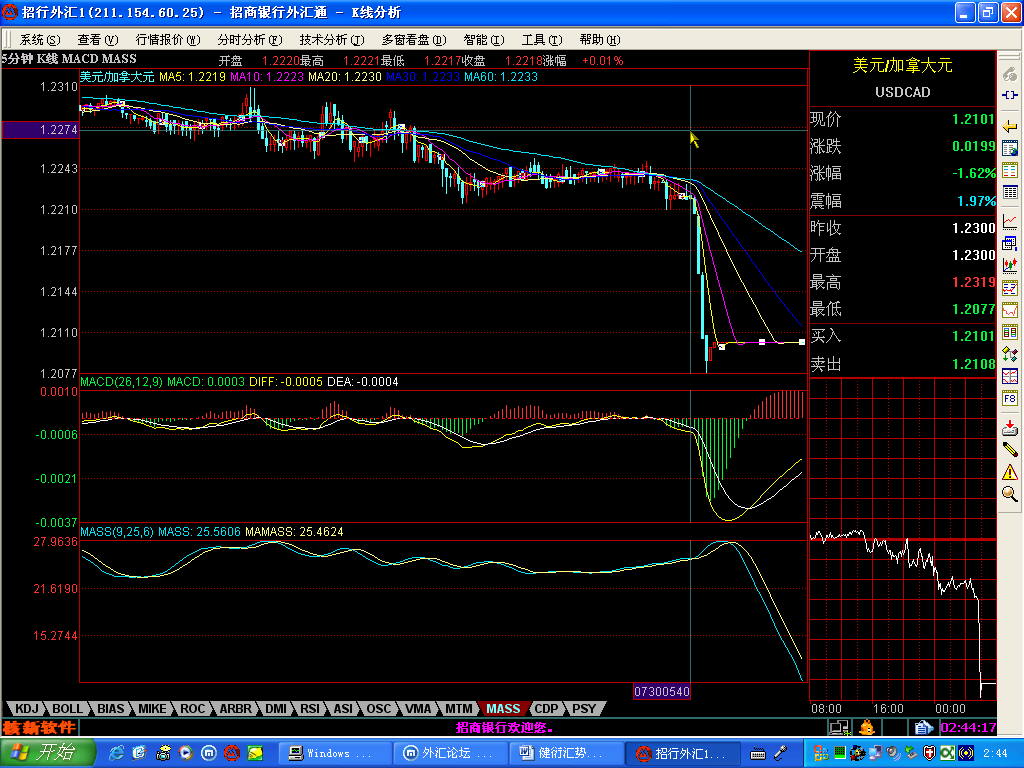Open the candlestick K-line chart icon
Screen dimensions: 1024x768
click(1010, 265)
